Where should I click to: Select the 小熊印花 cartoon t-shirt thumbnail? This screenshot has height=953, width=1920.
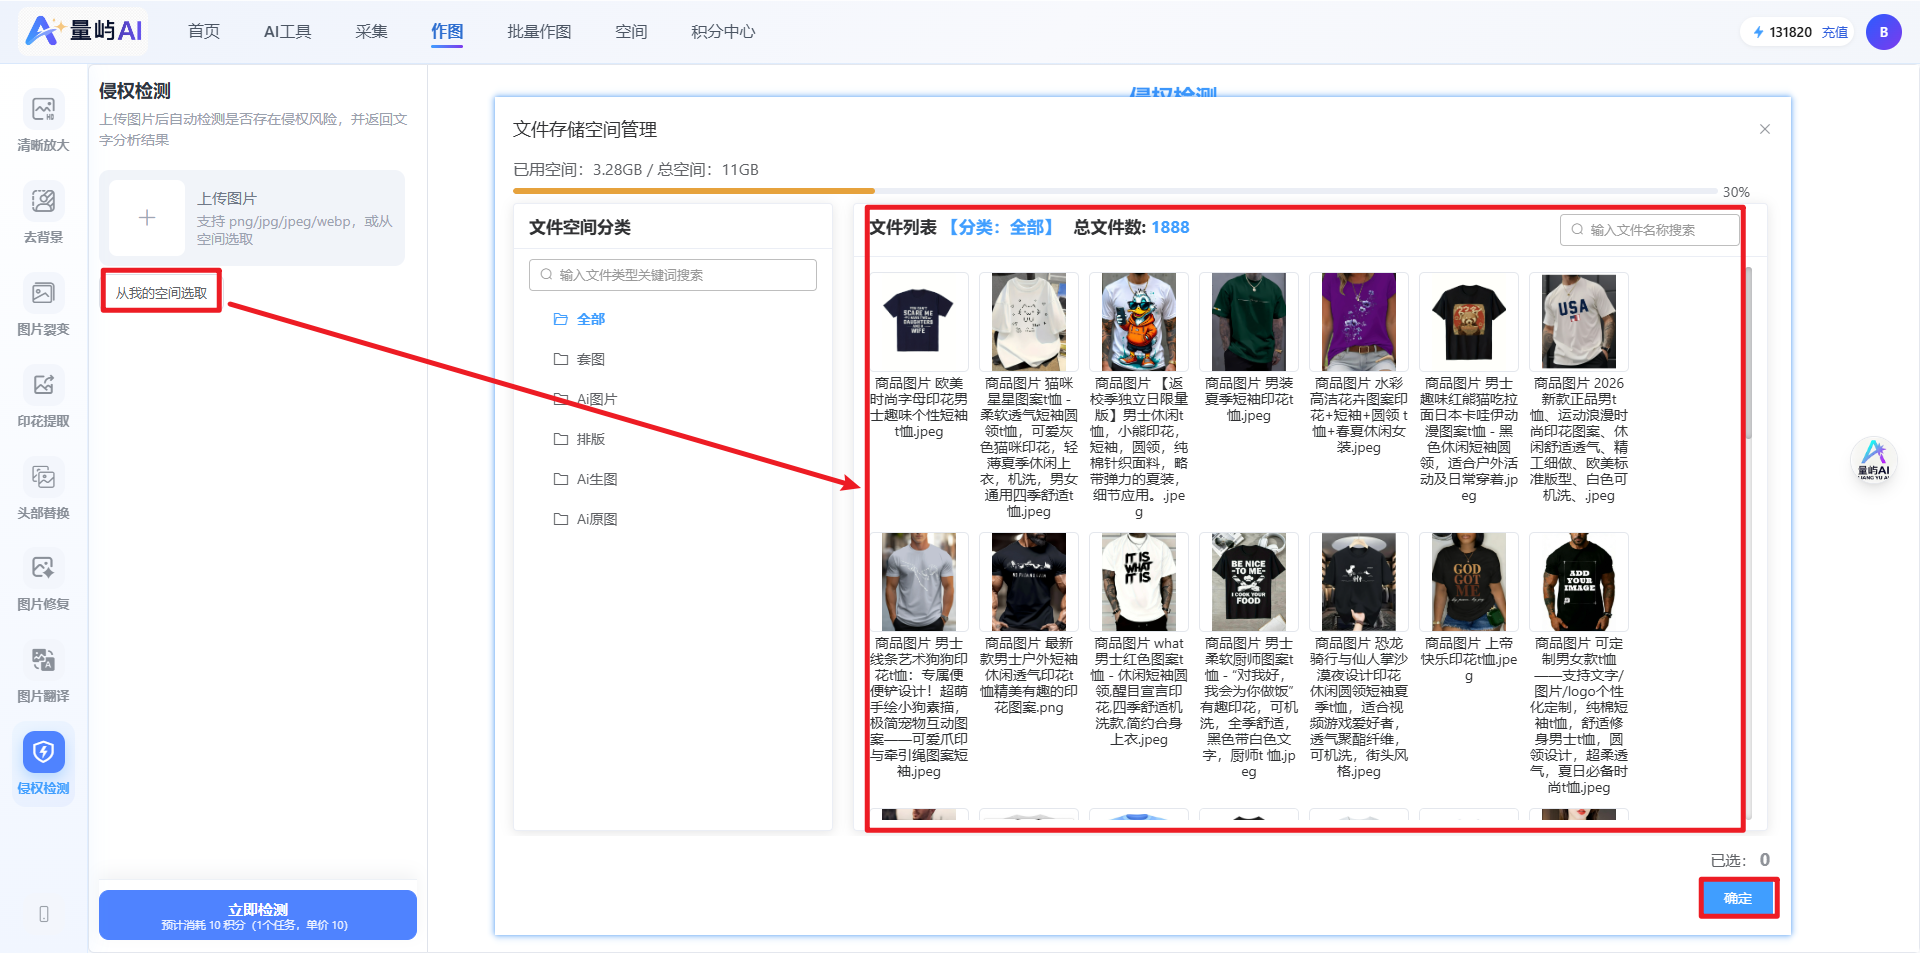point(1139,322)
